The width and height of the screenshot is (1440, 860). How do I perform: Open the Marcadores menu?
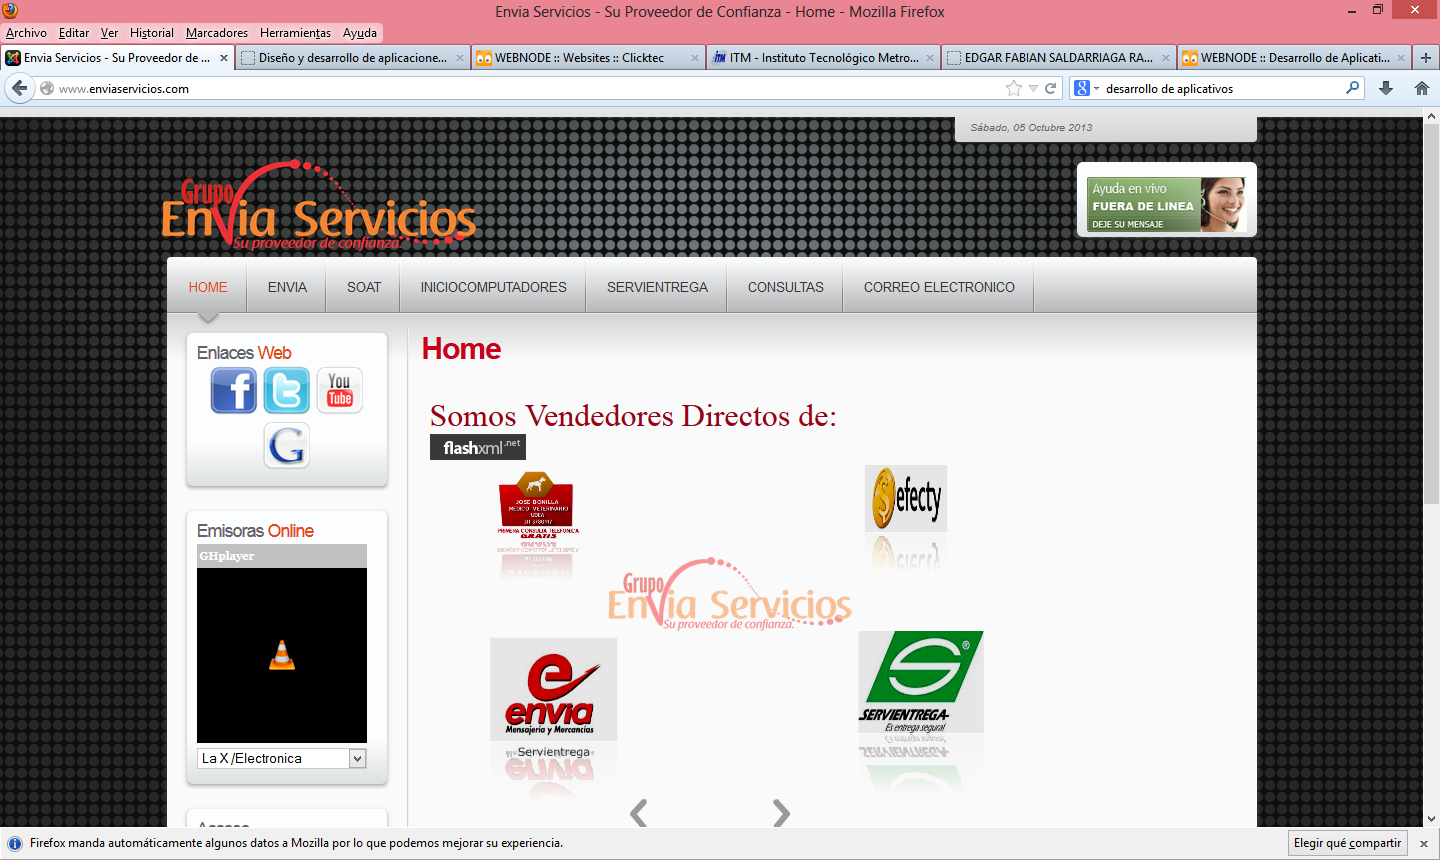coord(216,33)
